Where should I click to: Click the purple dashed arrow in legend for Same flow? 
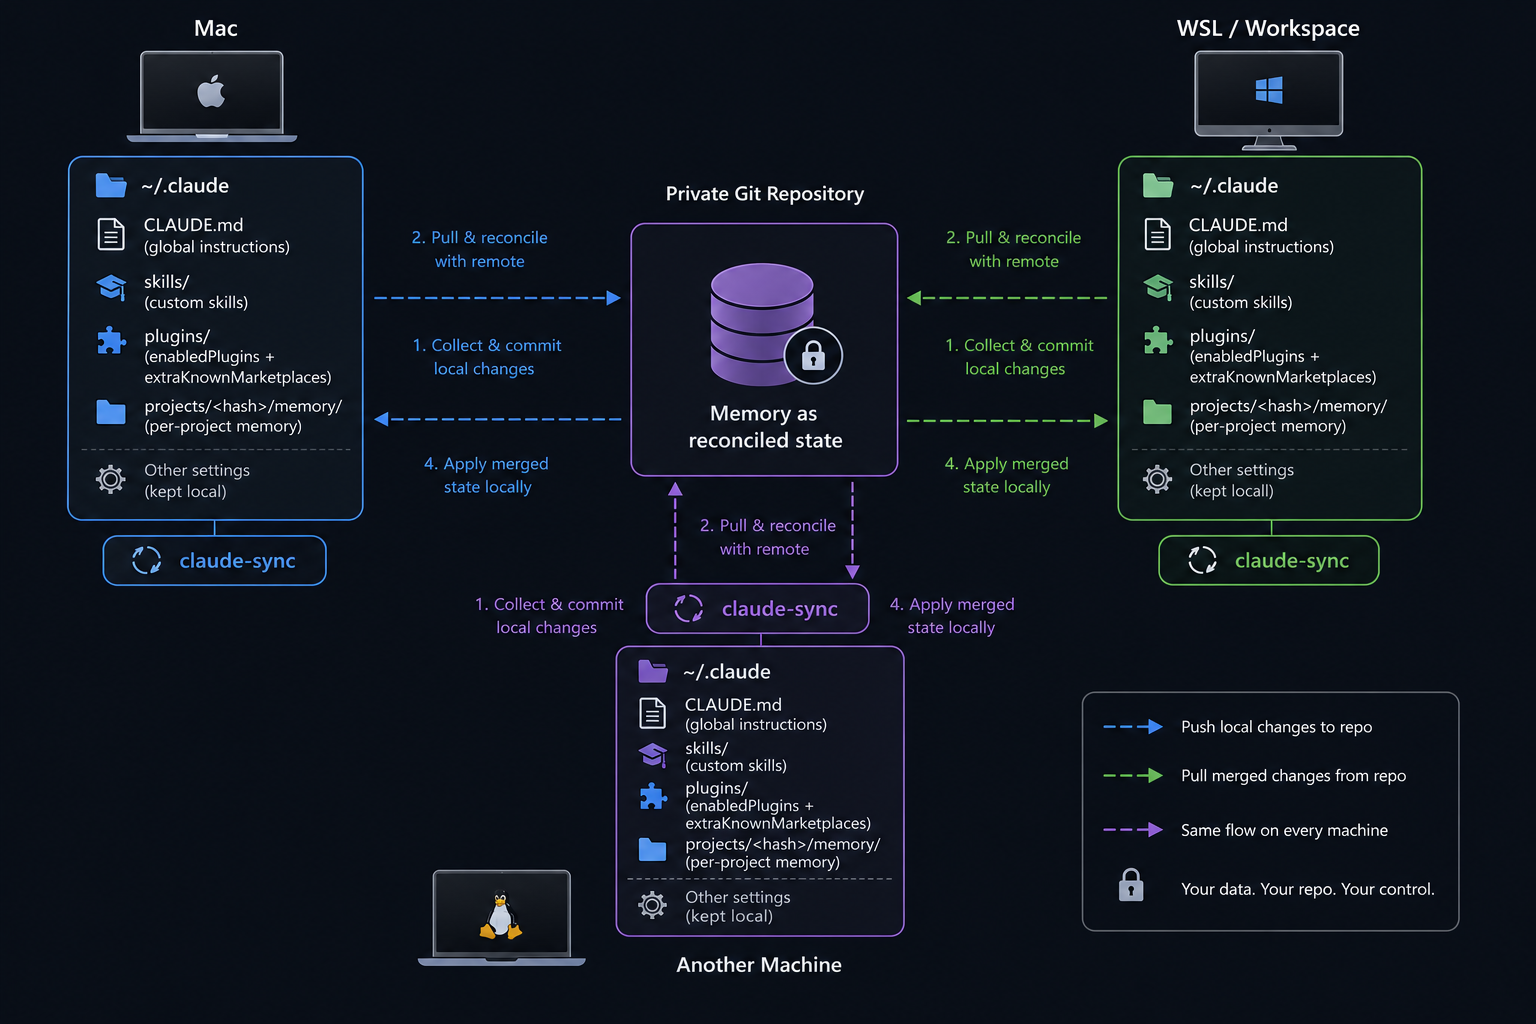[x=1133, y=830]
